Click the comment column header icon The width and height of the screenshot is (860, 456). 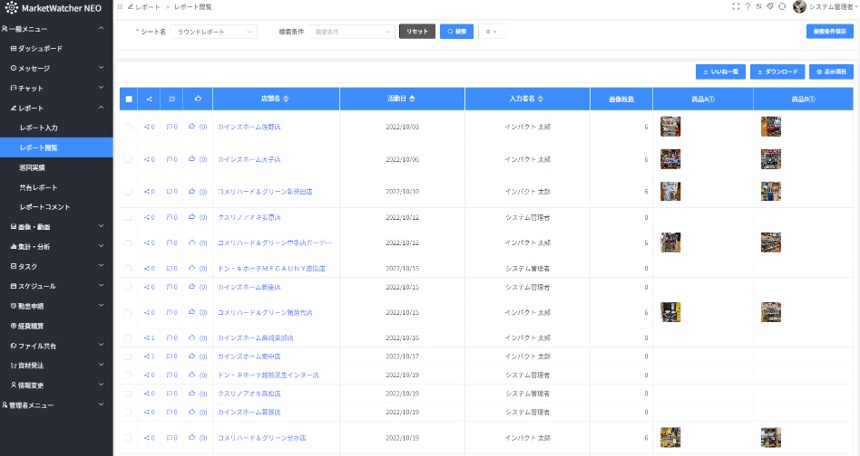[172, 99]
